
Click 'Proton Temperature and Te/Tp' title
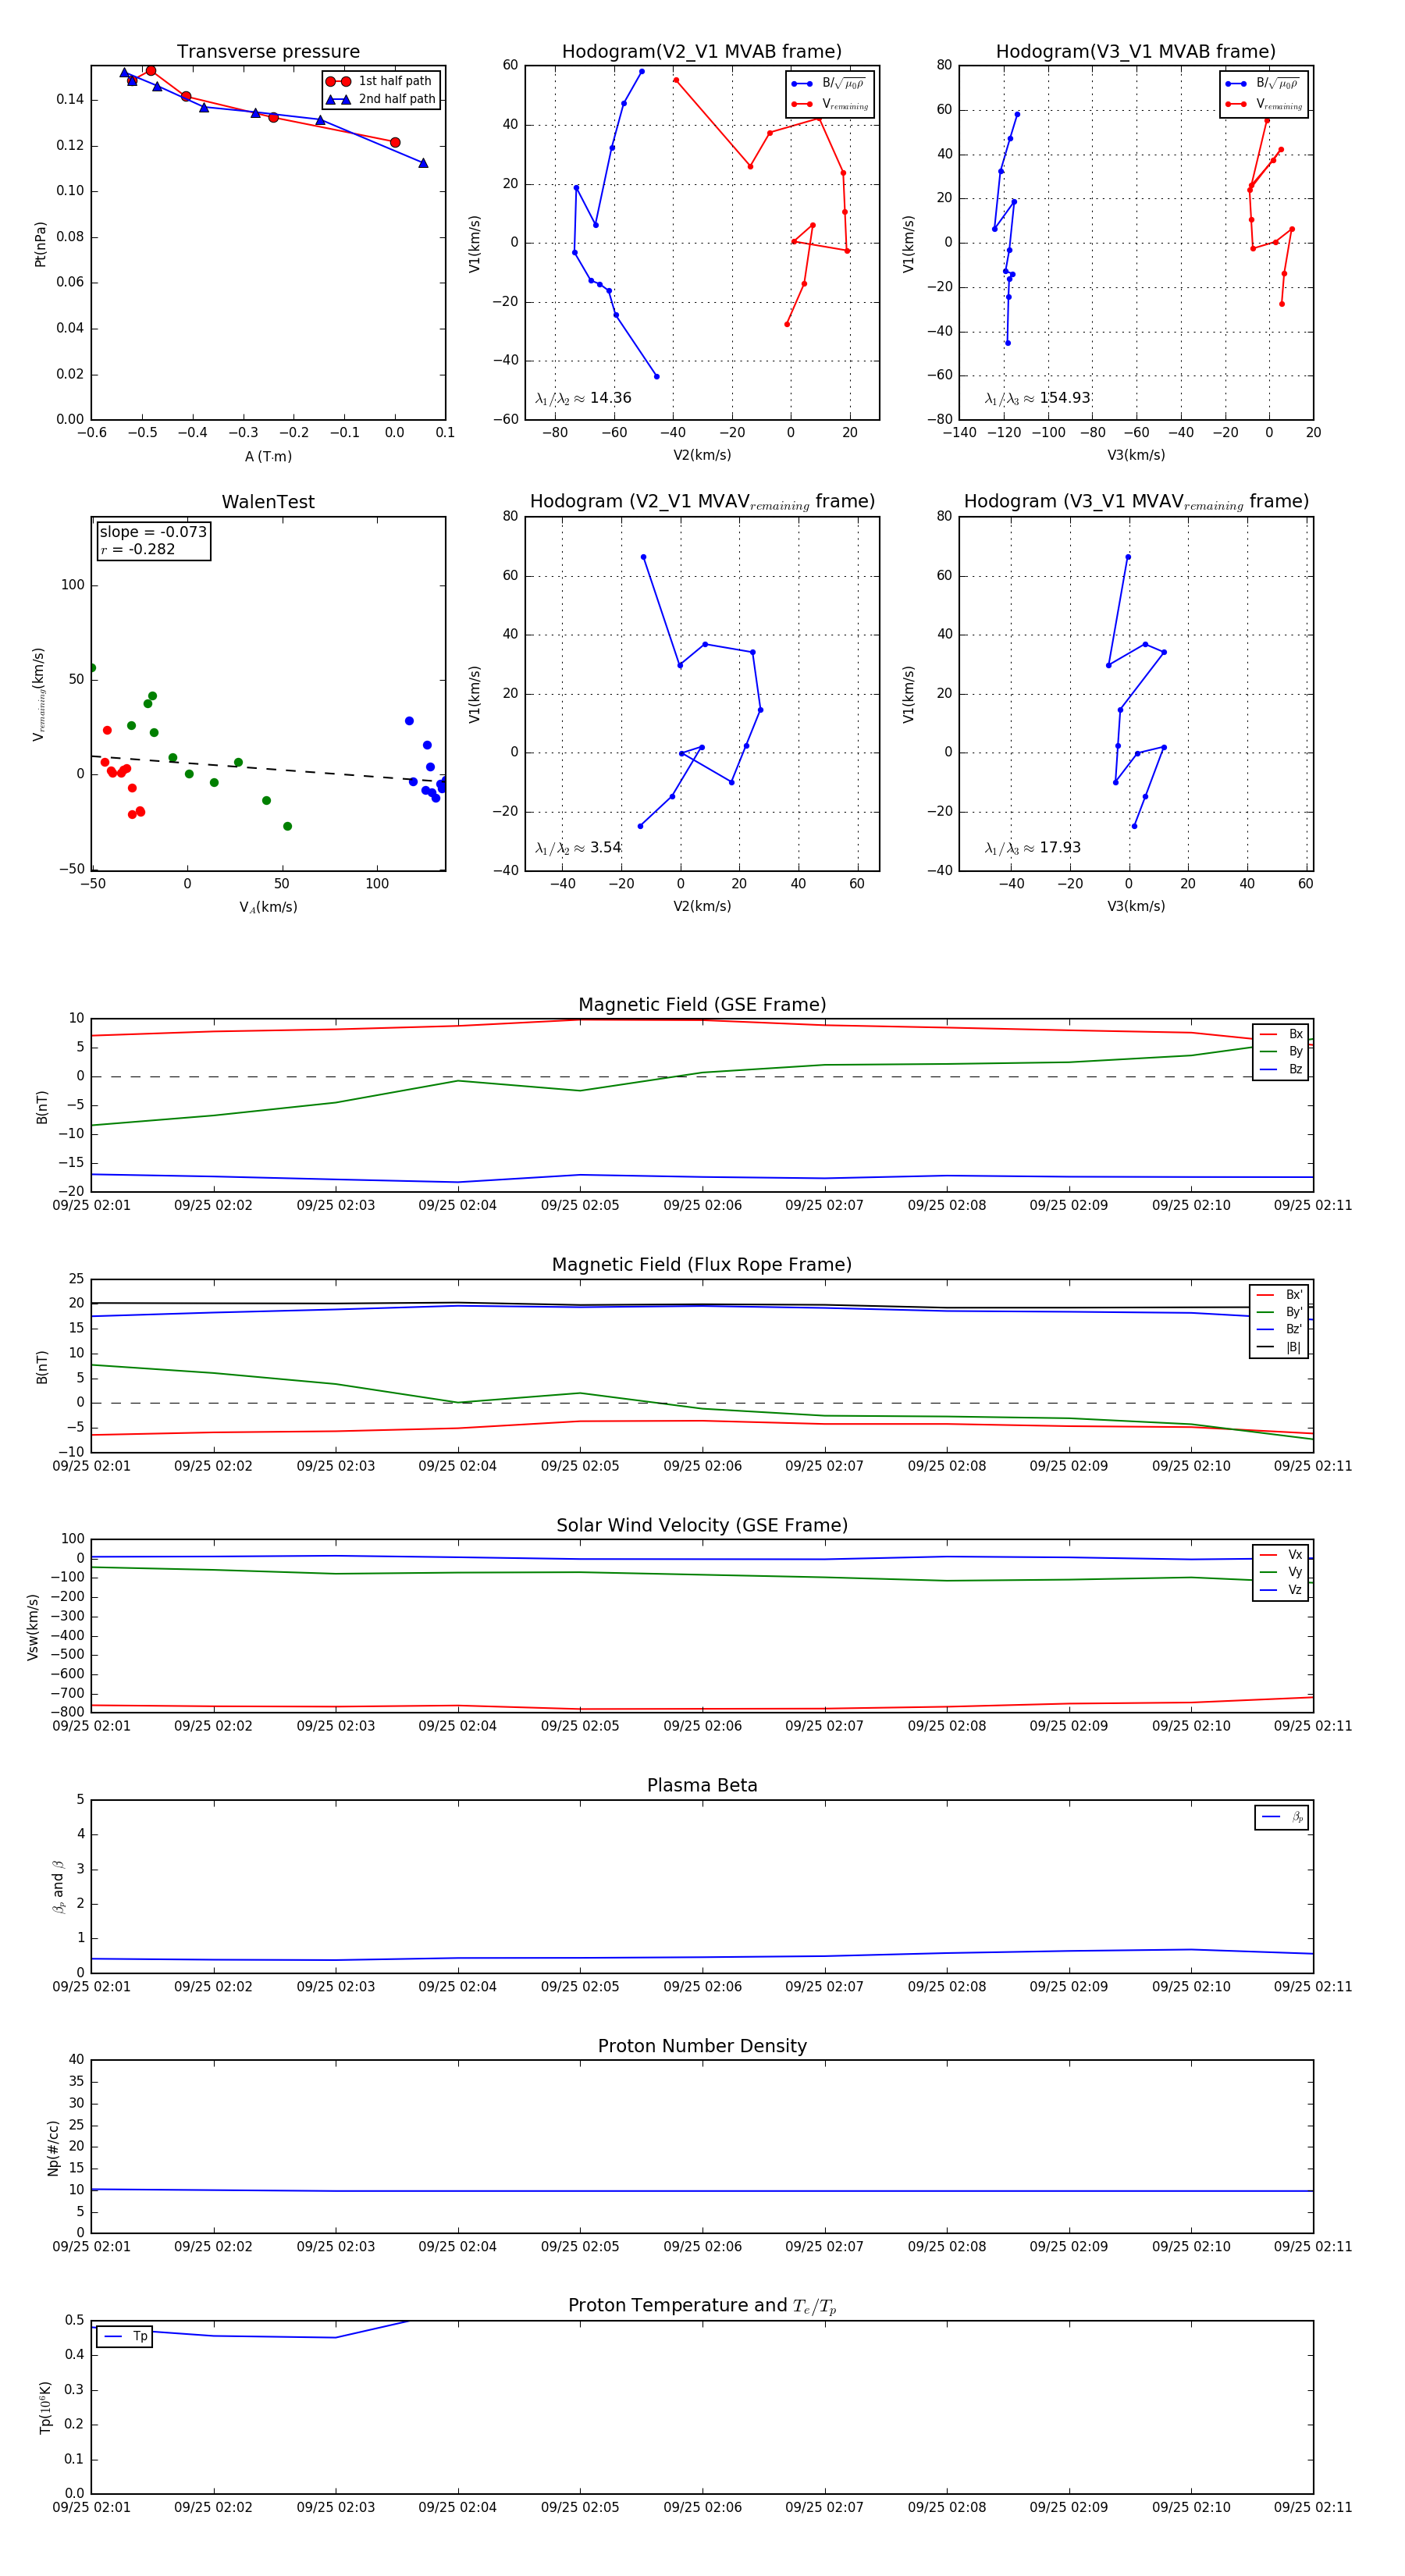click(x=702, y=2305)
